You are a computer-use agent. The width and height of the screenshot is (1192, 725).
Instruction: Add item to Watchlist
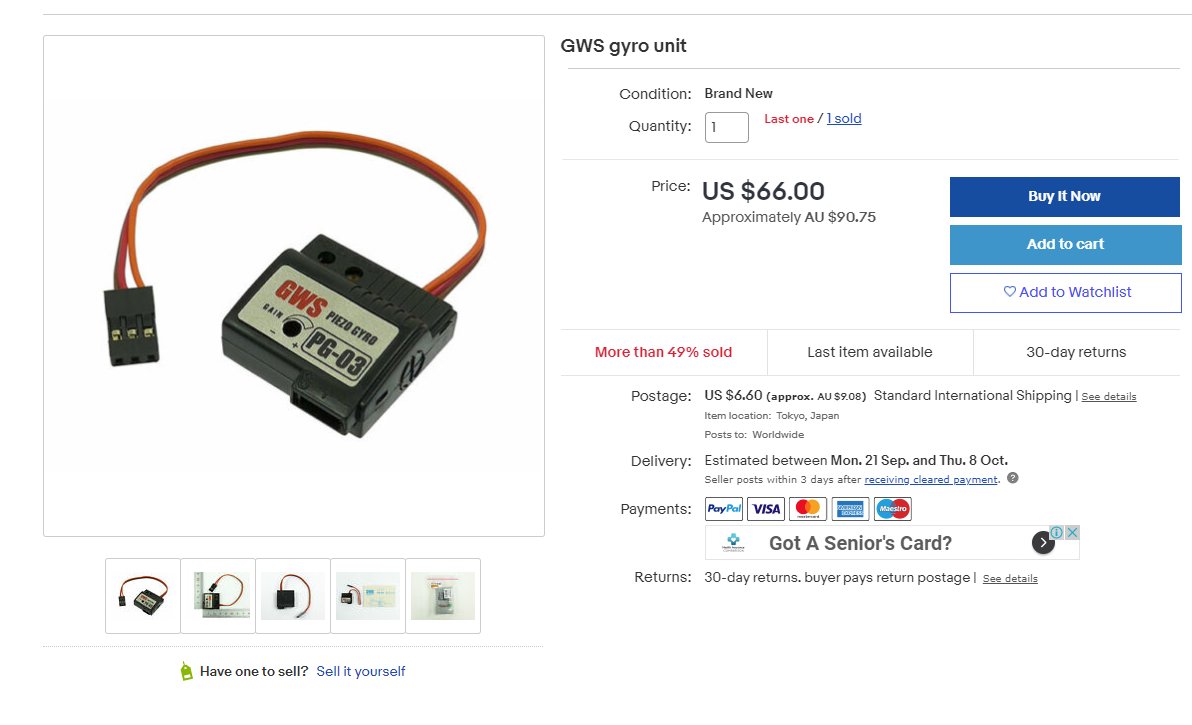pos(1065,293)
